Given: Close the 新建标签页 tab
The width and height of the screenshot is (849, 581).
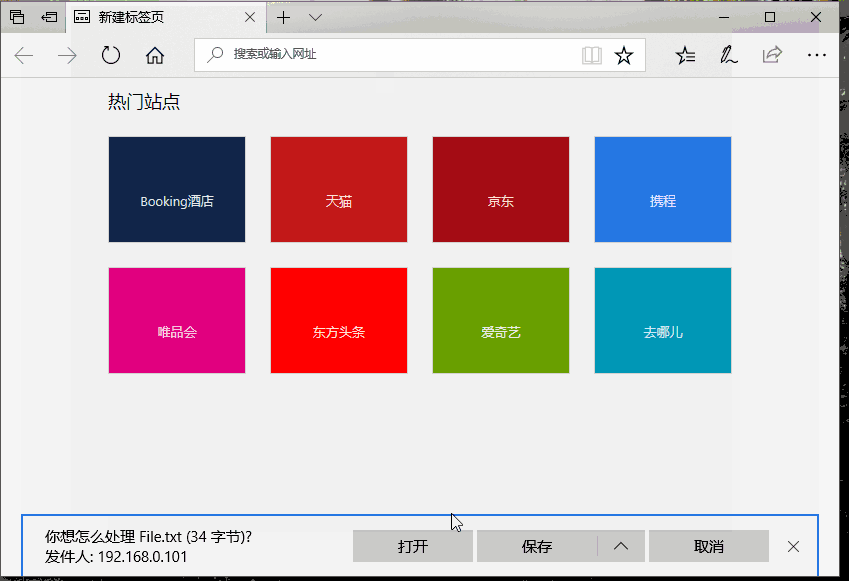Looking at the screenshot, I should tap(250, 17).
